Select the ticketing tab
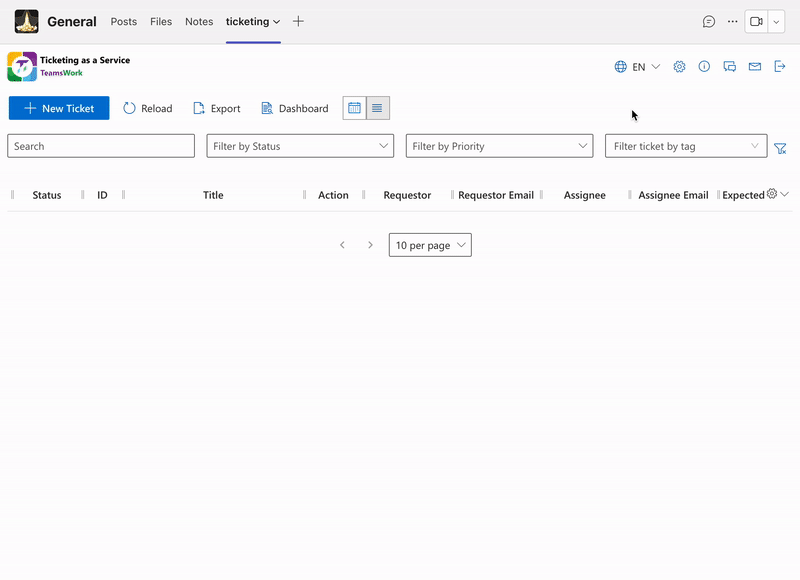Viewport: 800px width, 580px height. coord(247,21)
